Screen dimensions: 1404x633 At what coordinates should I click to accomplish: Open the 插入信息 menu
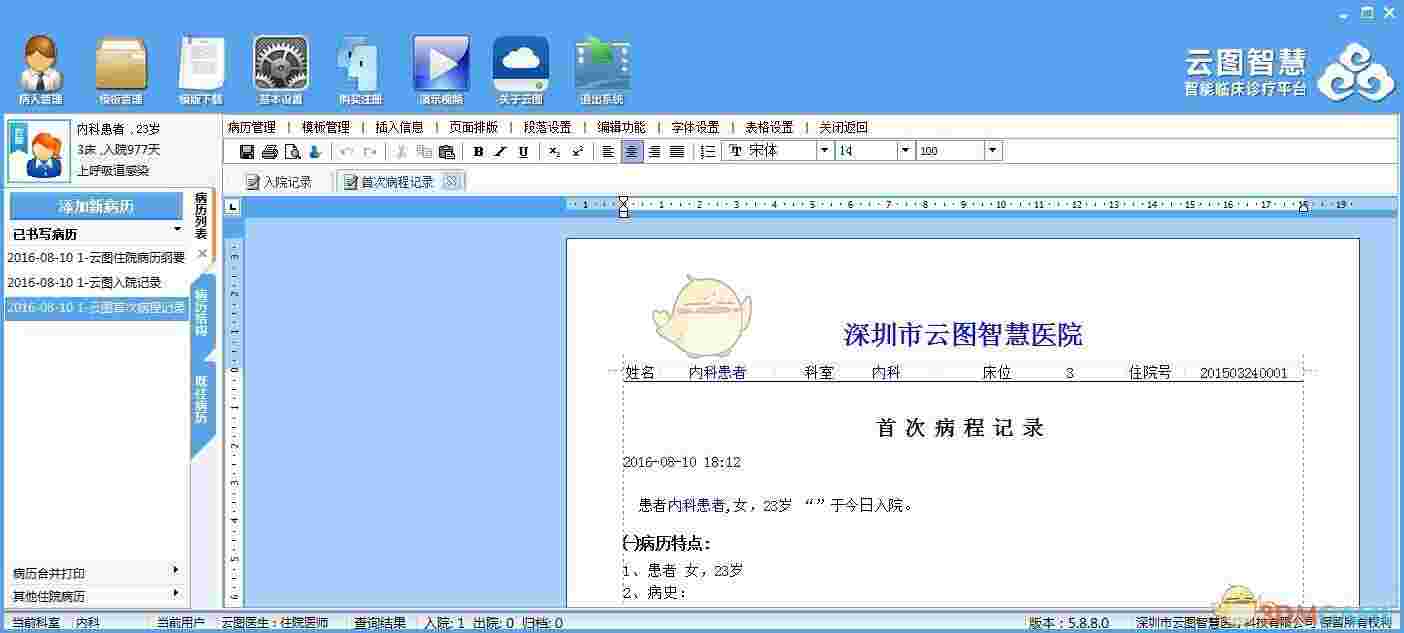[x=399, y=127]
